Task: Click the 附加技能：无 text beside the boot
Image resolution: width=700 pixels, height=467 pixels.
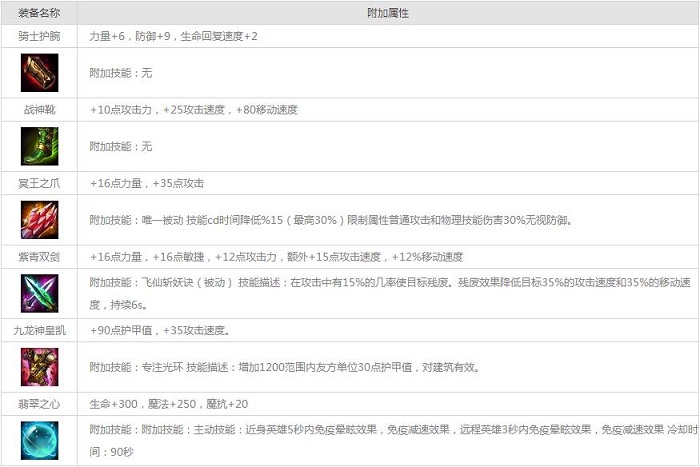Action: pos(121,146)
